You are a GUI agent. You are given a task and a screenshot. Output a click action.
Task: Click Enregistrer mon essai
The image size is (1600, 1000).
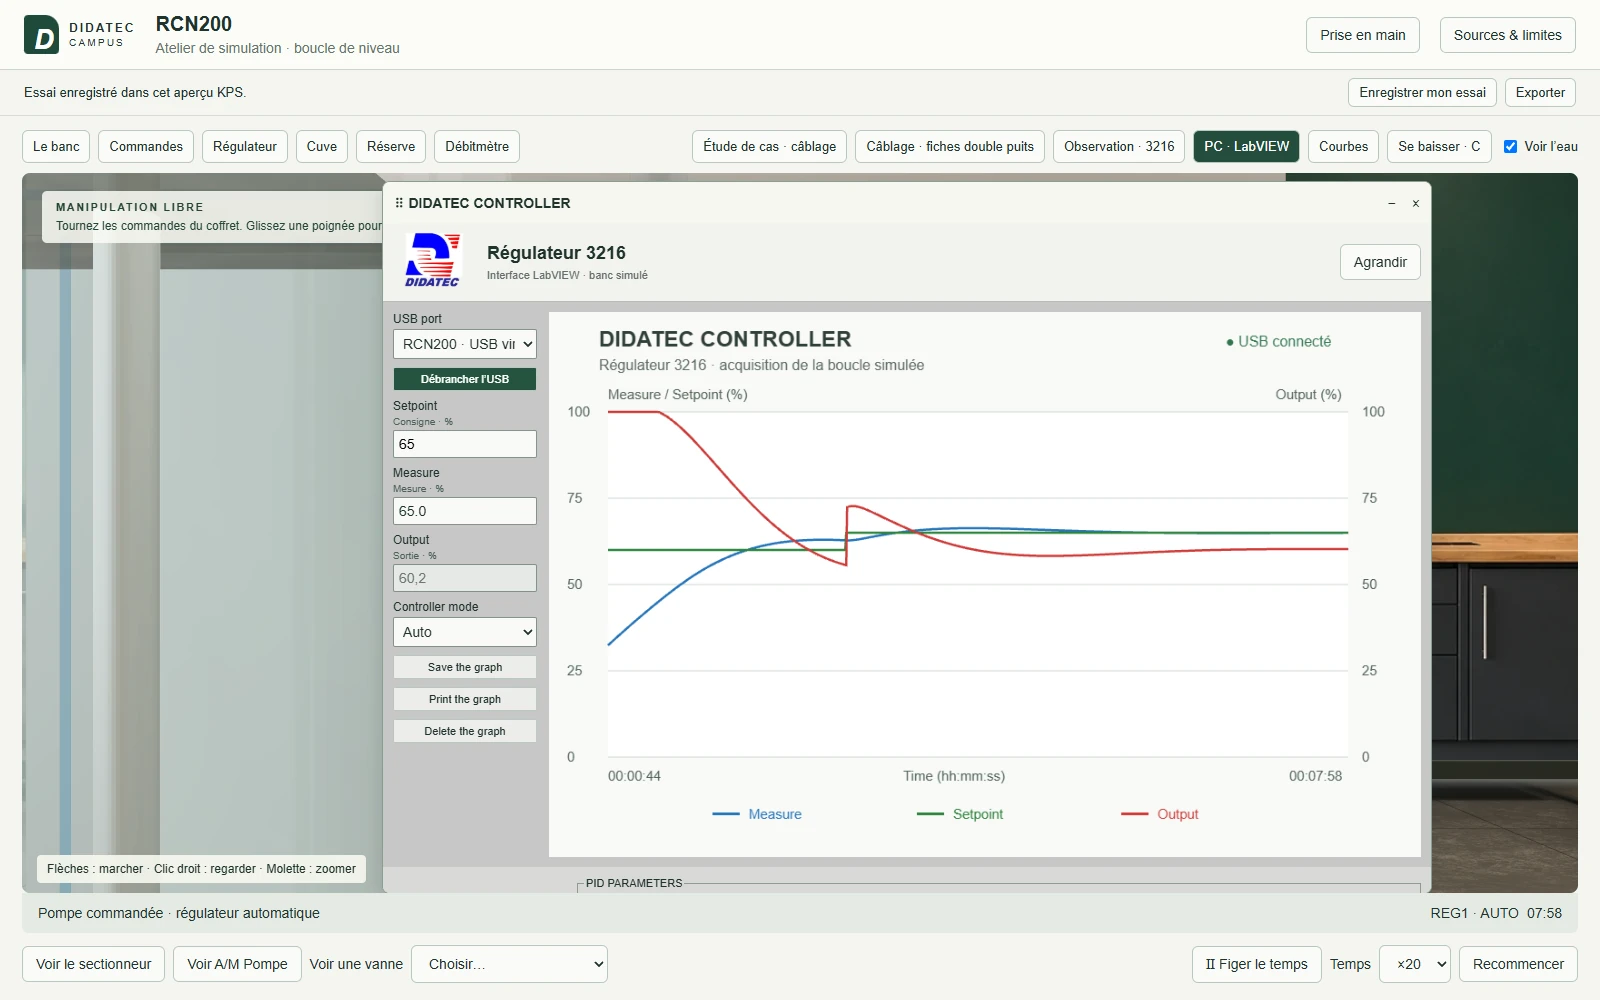(1422, 92)
